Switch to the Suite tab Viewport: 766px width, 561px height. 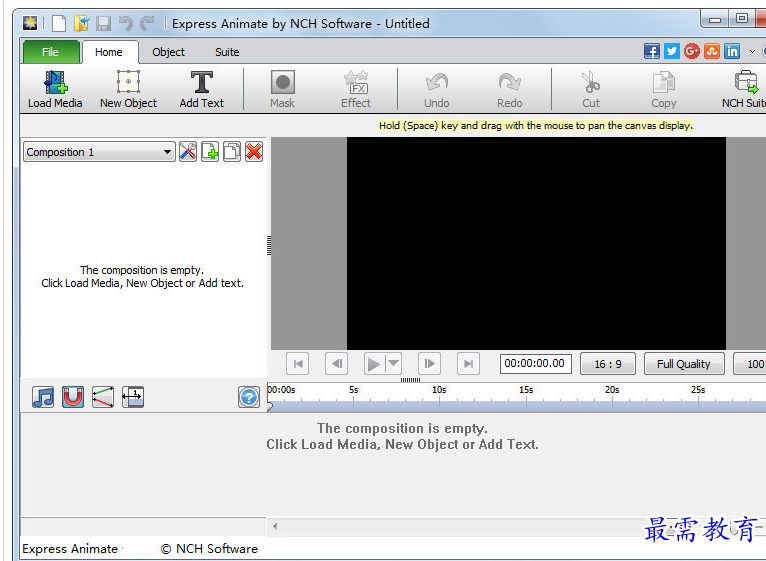click(x=227, y=52)
